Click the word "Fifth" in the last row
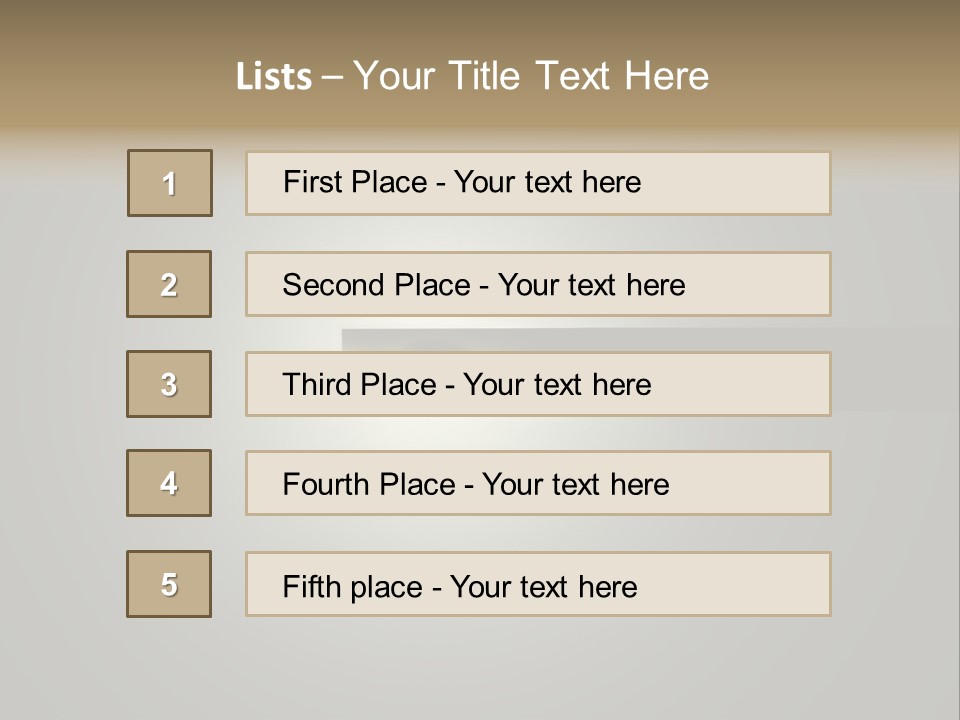Viewport: 960px width, 720px height. (x=312, y=586)
